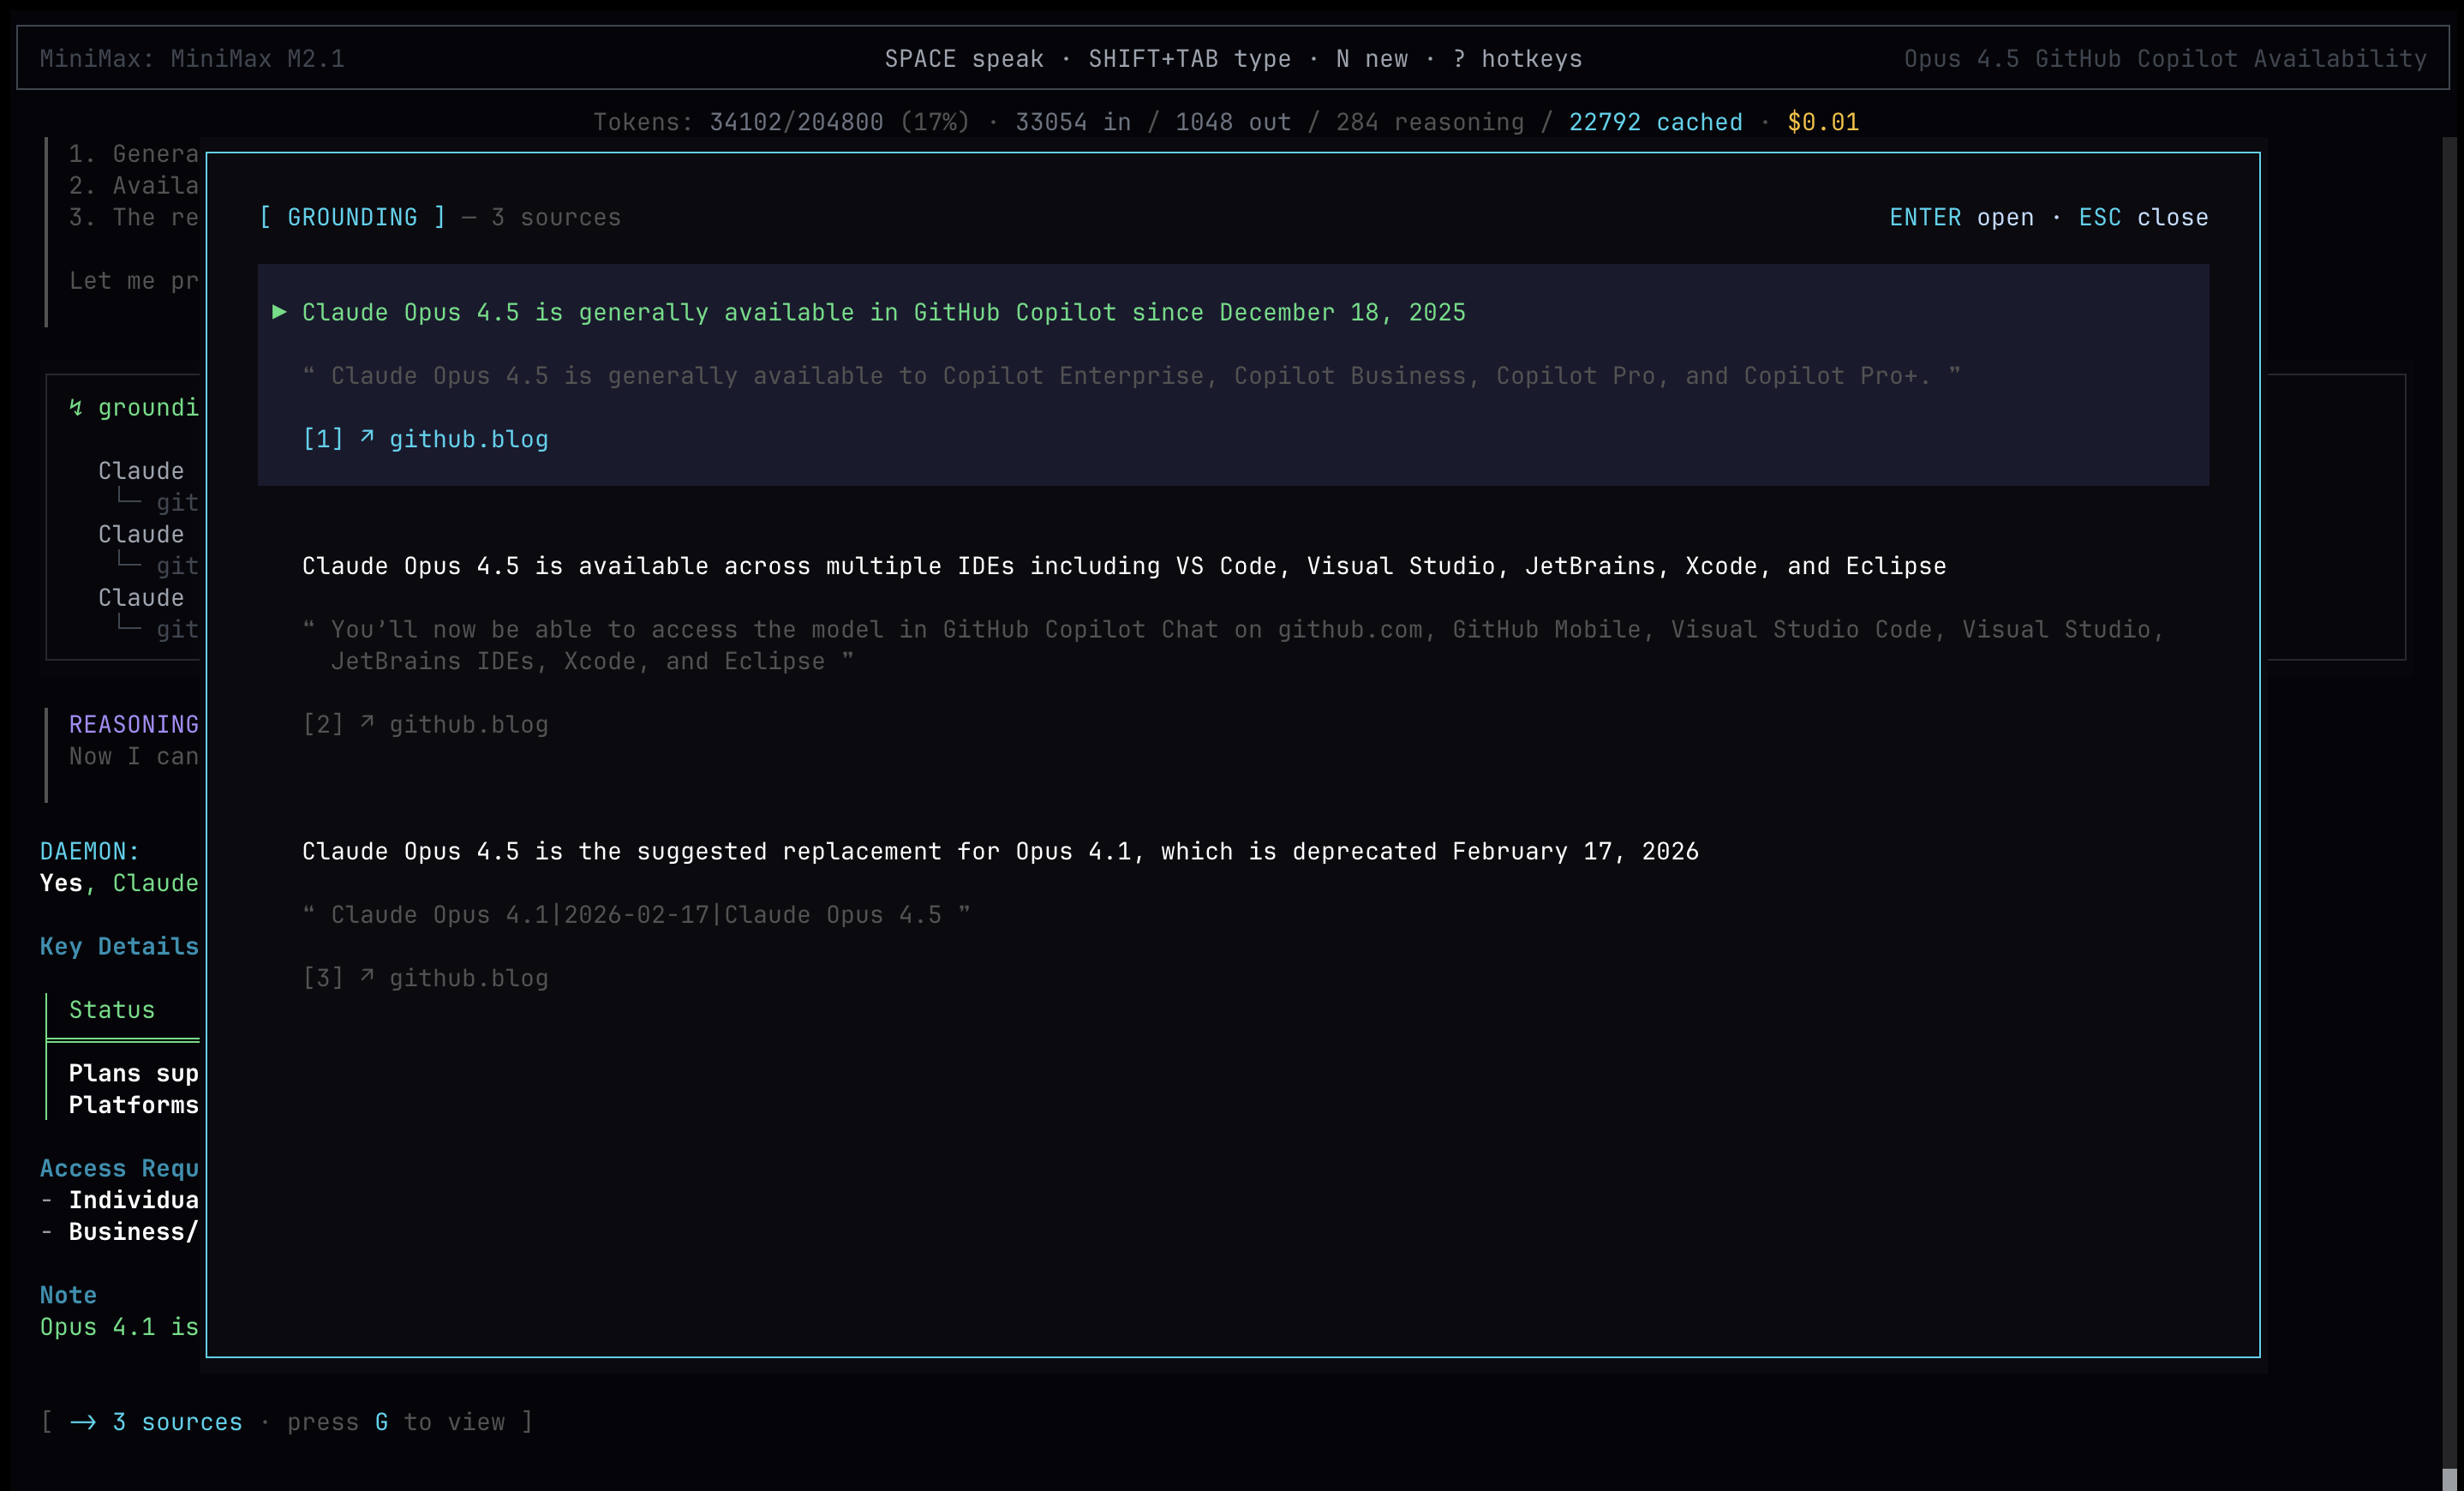2464x1491 pixels.
Task: Show the '? hotkeys' help
Action: pos(1518,59)
